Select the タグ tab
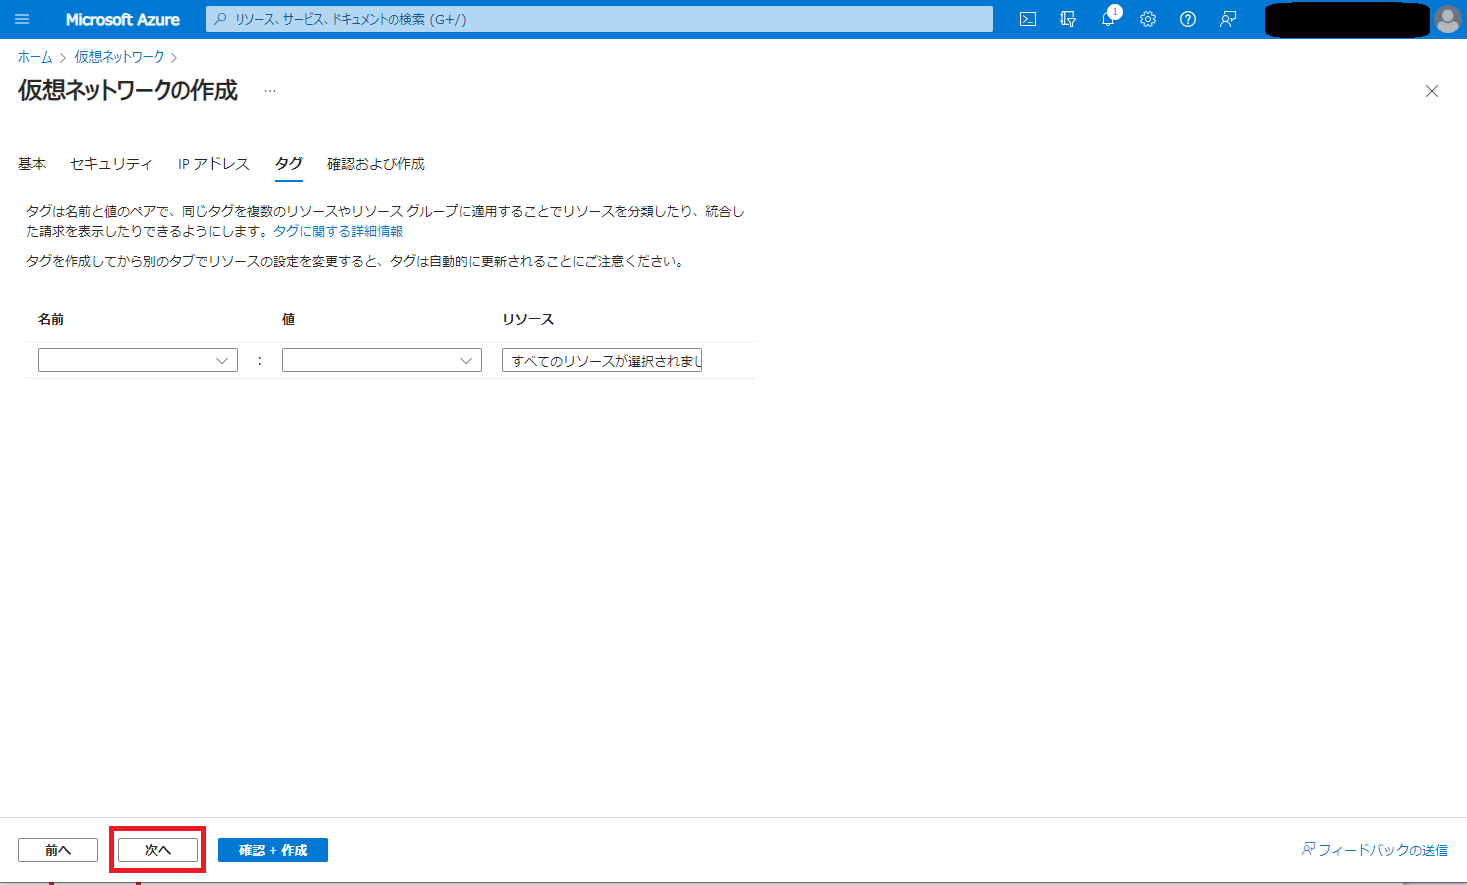Image resolution: width=1467 pixels, height=885 pixels. tap(289, 164)
